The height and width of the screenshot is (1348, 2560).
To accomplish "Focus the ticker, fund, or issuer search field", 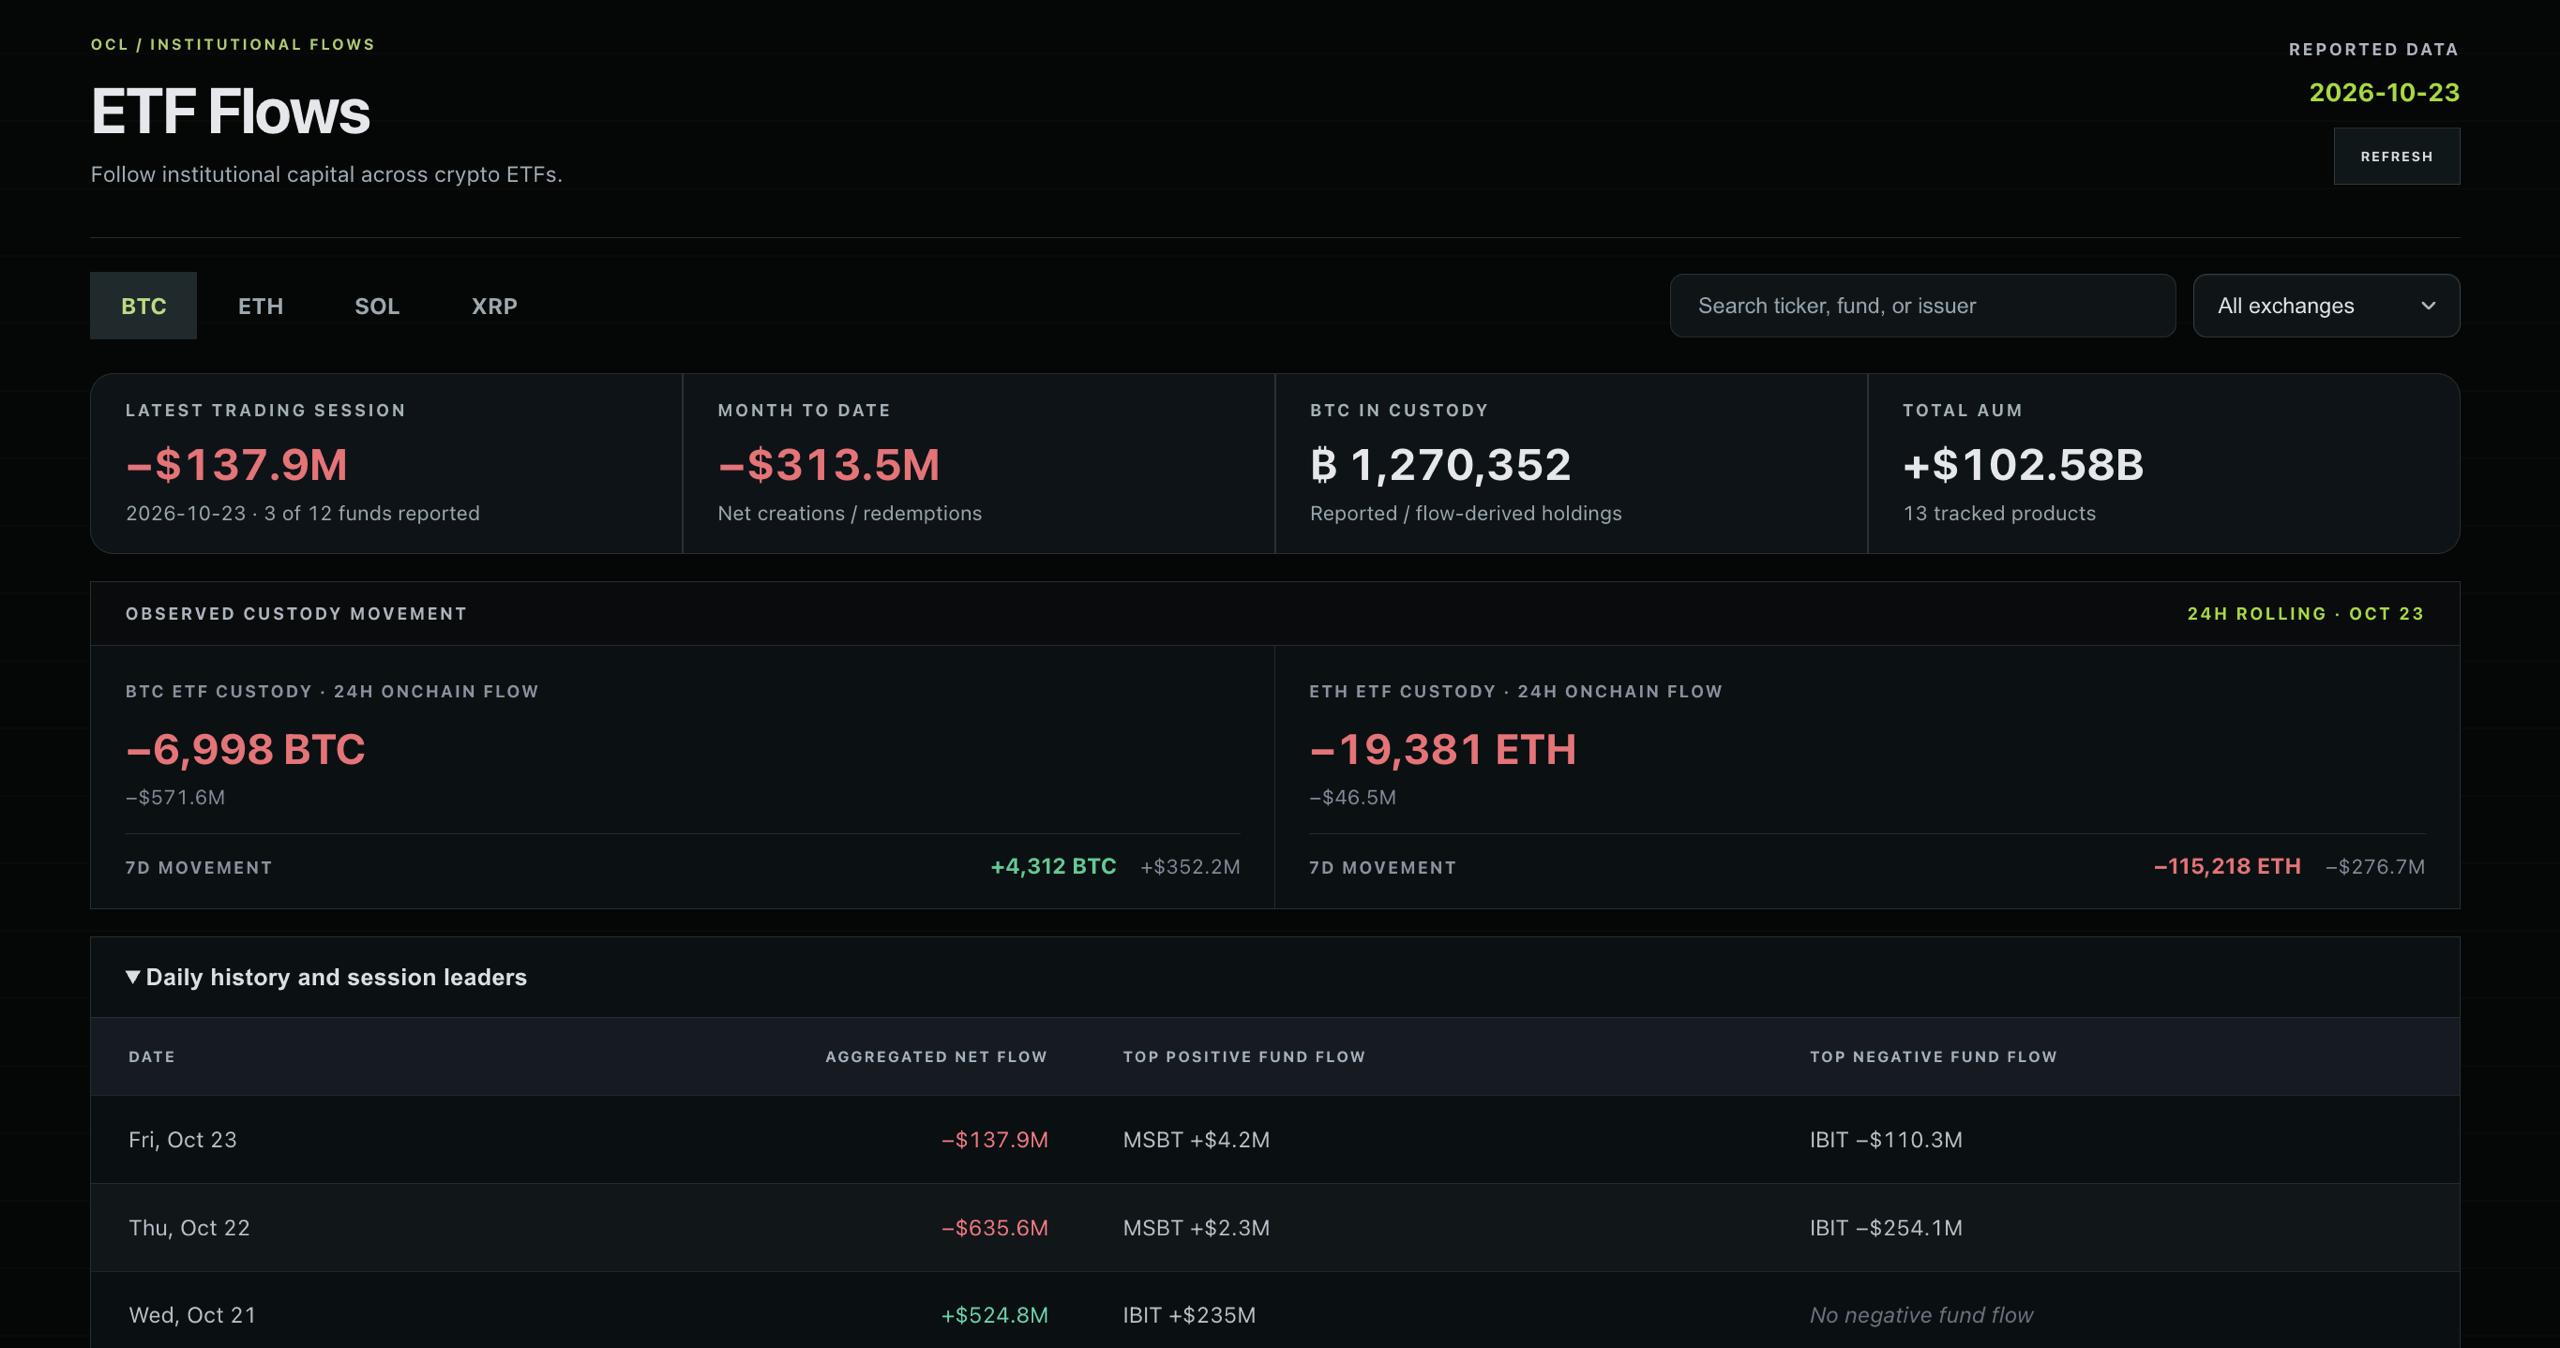I will tap(1922, 306).
